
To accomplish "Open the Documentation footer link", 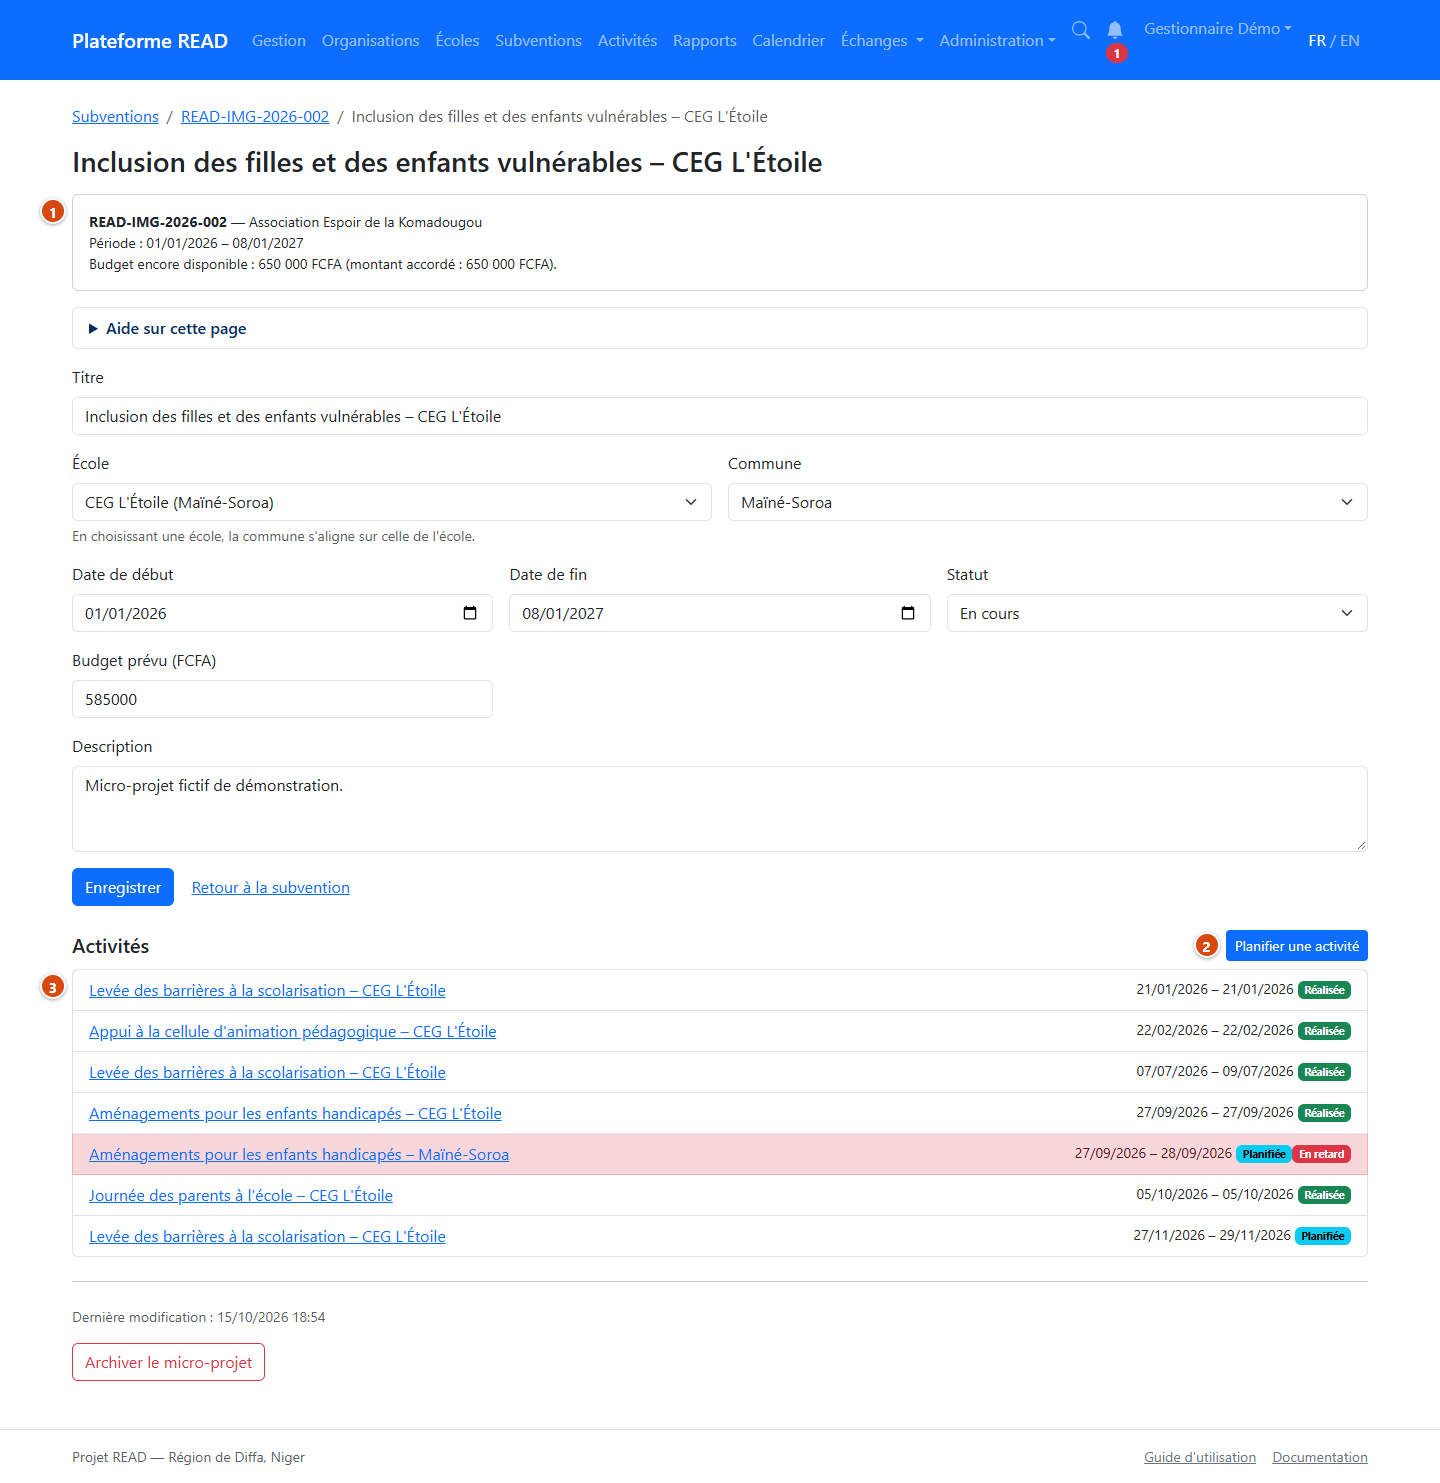I will click(1320, 1458).
